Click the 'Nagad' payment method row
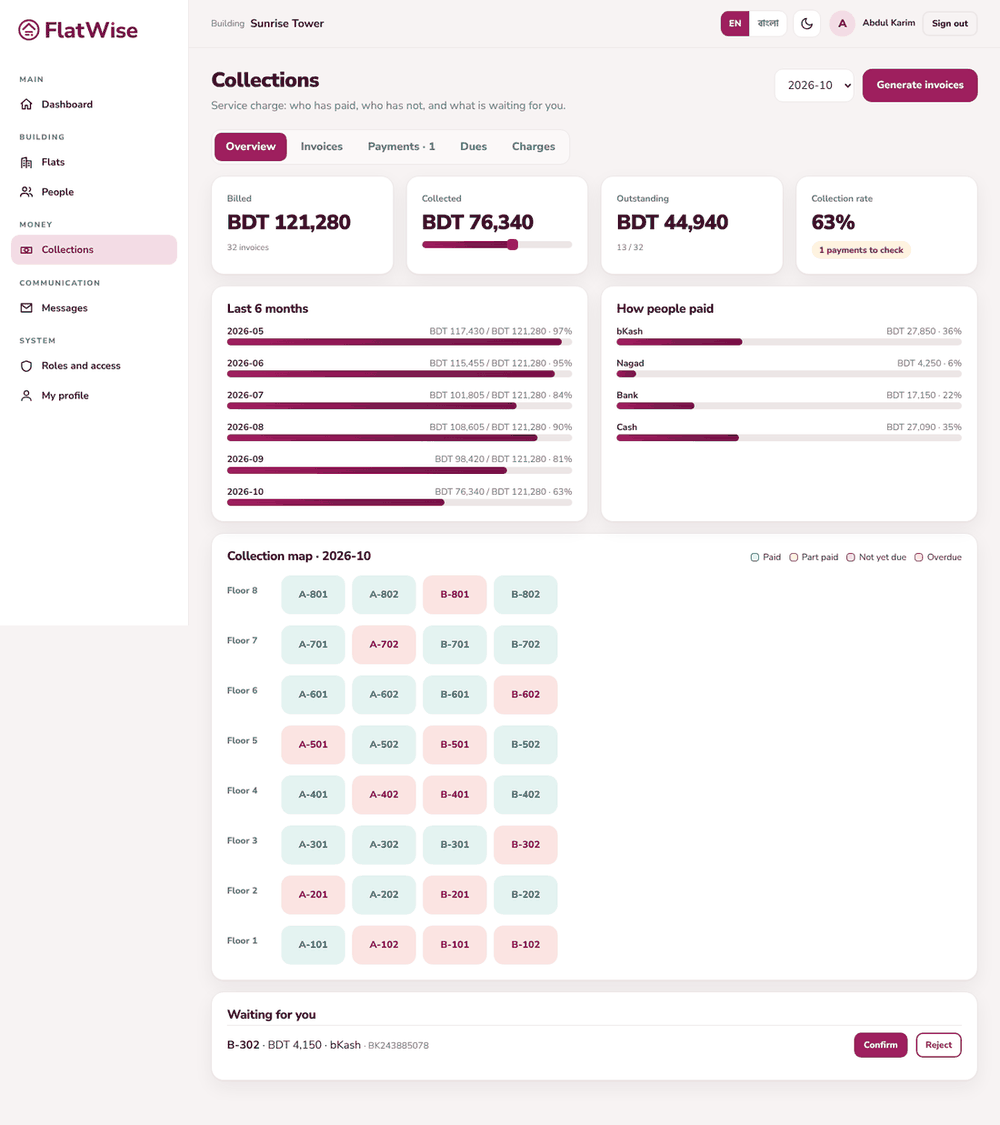 click(x=789, y=368)
